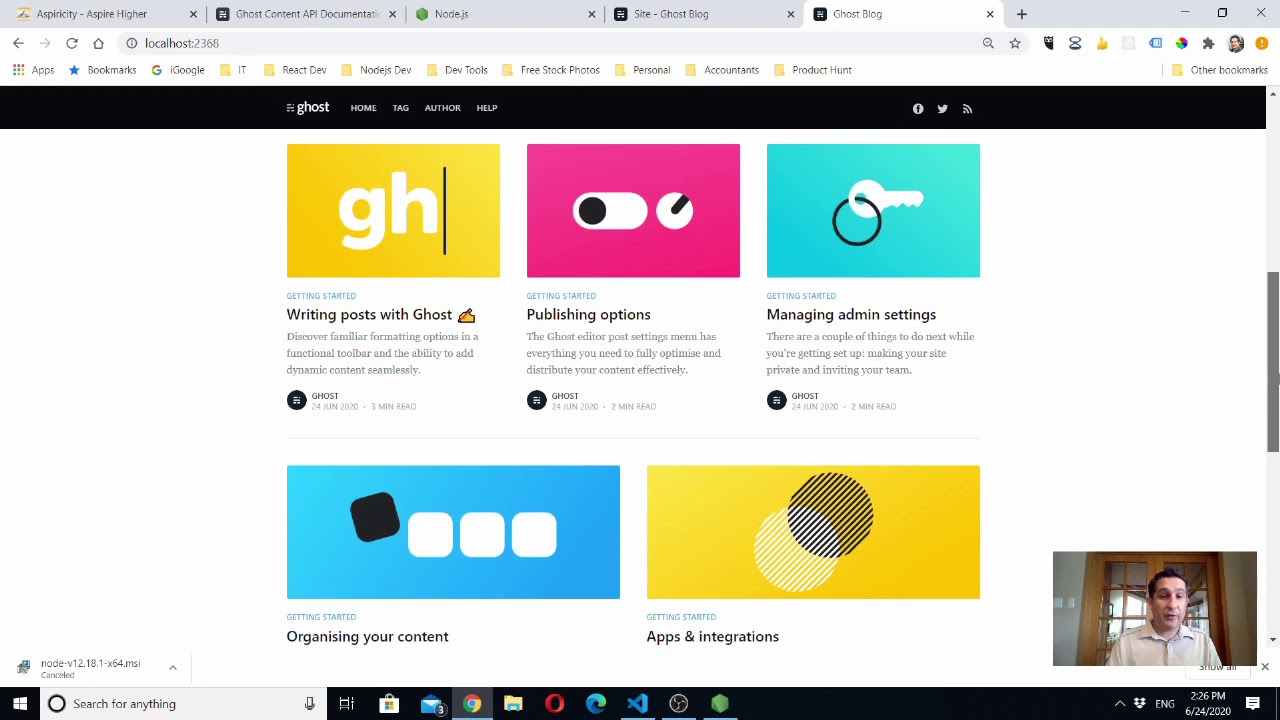Click the pink toggle-switch post thumbnail
Viewport: 1280px width, 720px height.
pos(633,211)
